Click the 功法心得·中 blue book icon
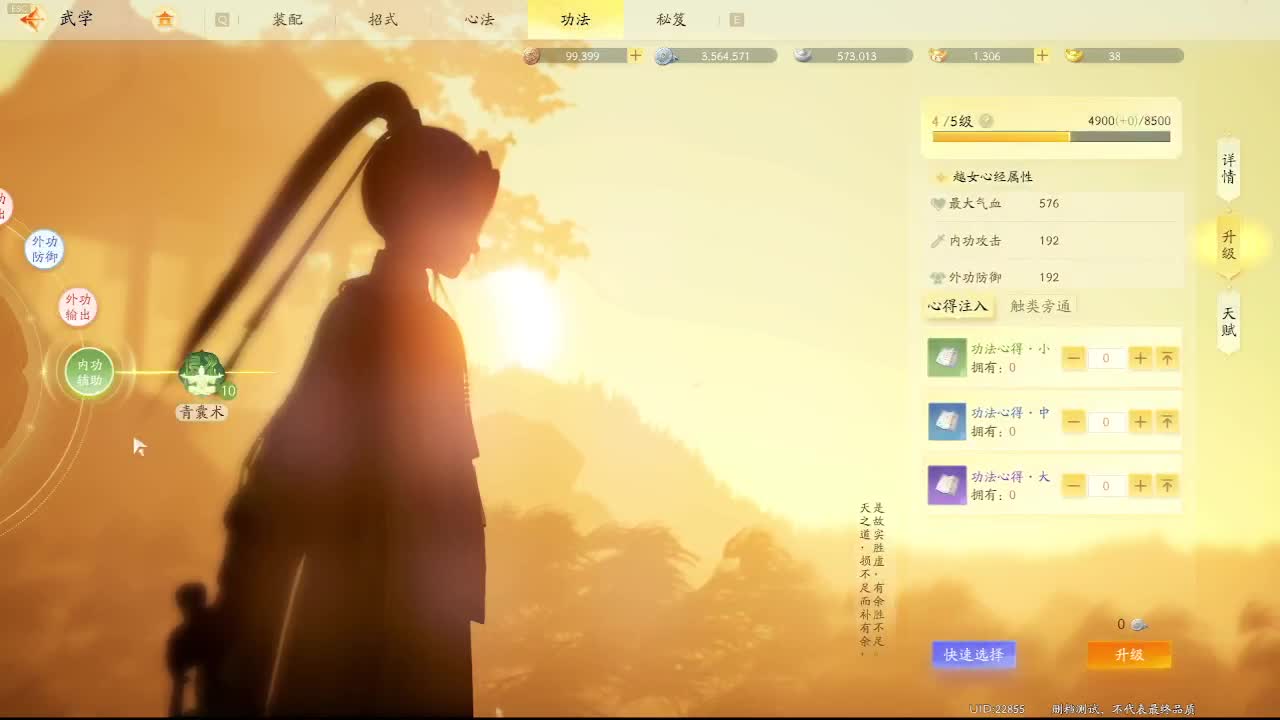This screenshot has width=1280, height=720. tap(947, 422)
